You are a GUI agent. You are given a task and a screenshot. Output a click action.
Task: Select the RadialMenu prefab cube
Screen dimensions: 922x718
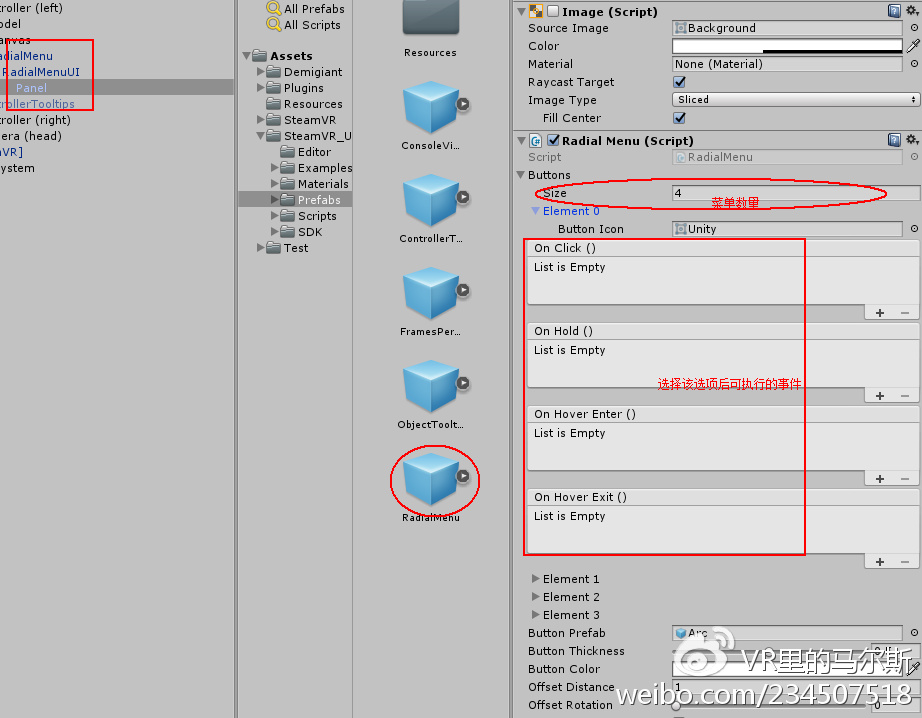point(430,479)
